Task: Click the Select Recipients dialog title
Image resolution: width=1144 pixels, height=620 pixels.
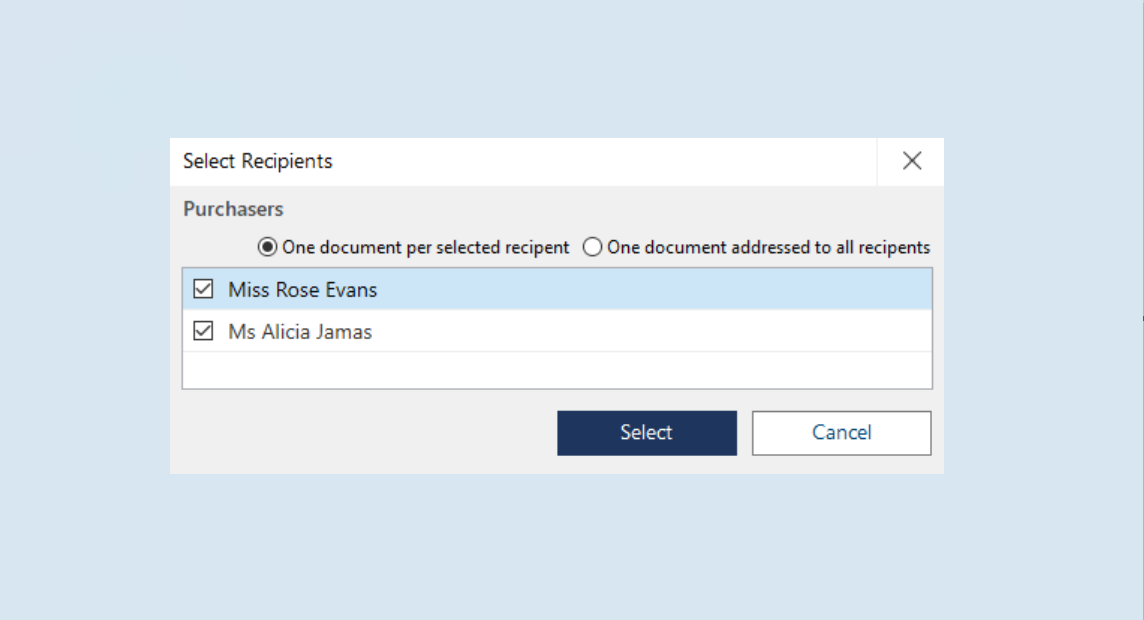Action: (x=257, y=161)
